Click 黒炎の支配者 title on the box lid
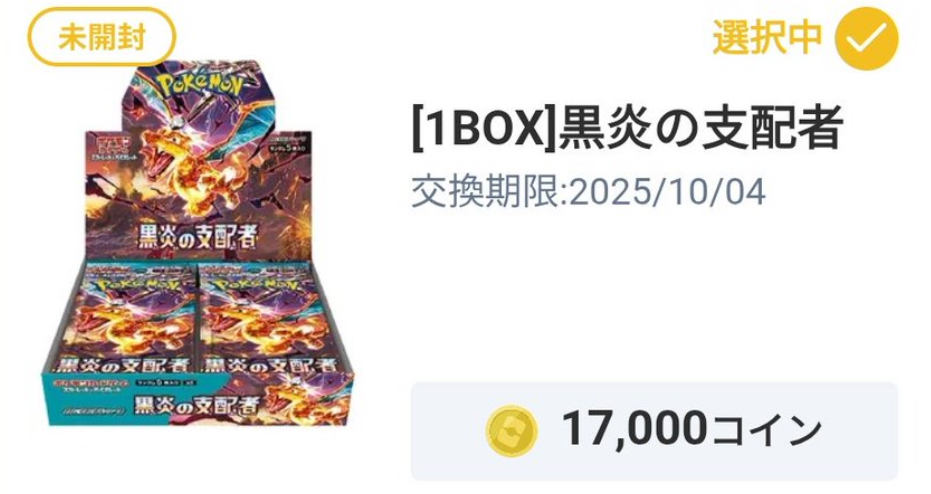Viewport: 931px width, 494px height. tap(198, 236)
